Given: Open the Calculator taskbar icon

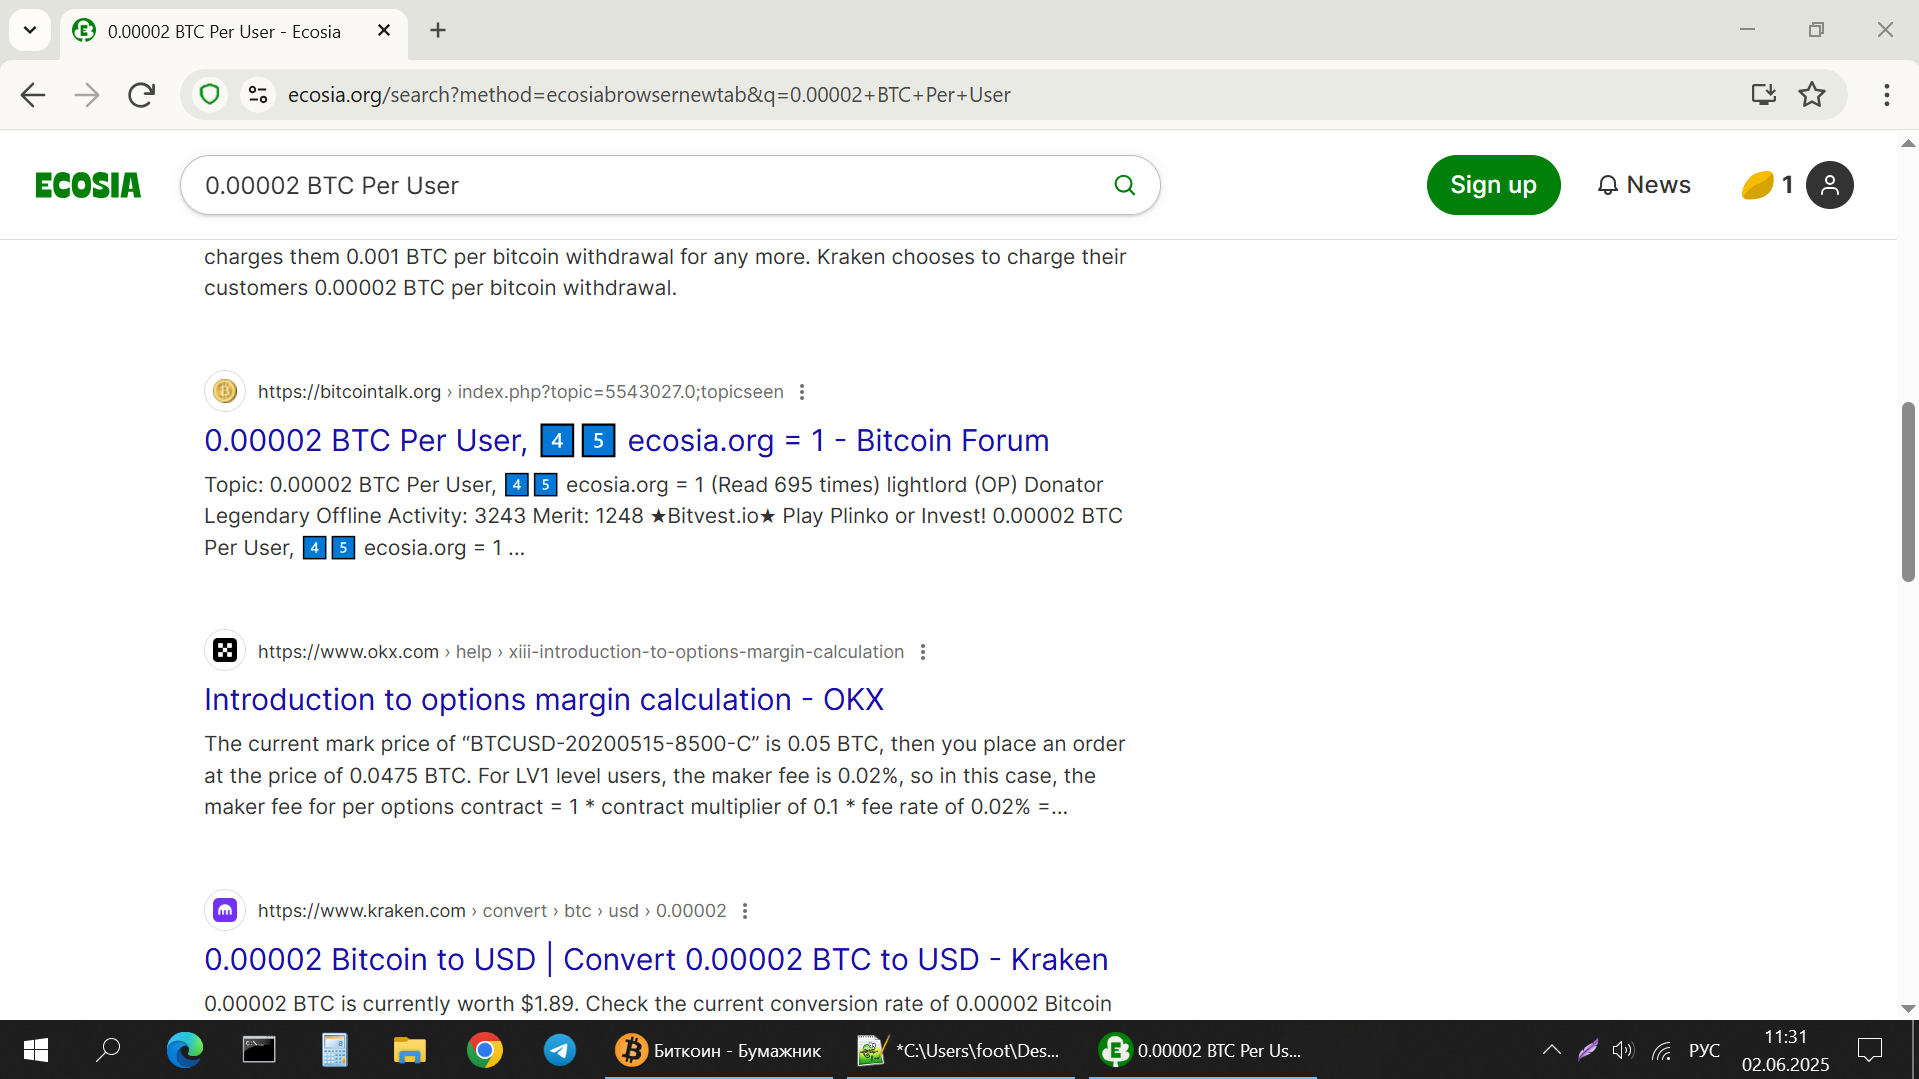Looking at the screenshot, I should click(334, 1050).
